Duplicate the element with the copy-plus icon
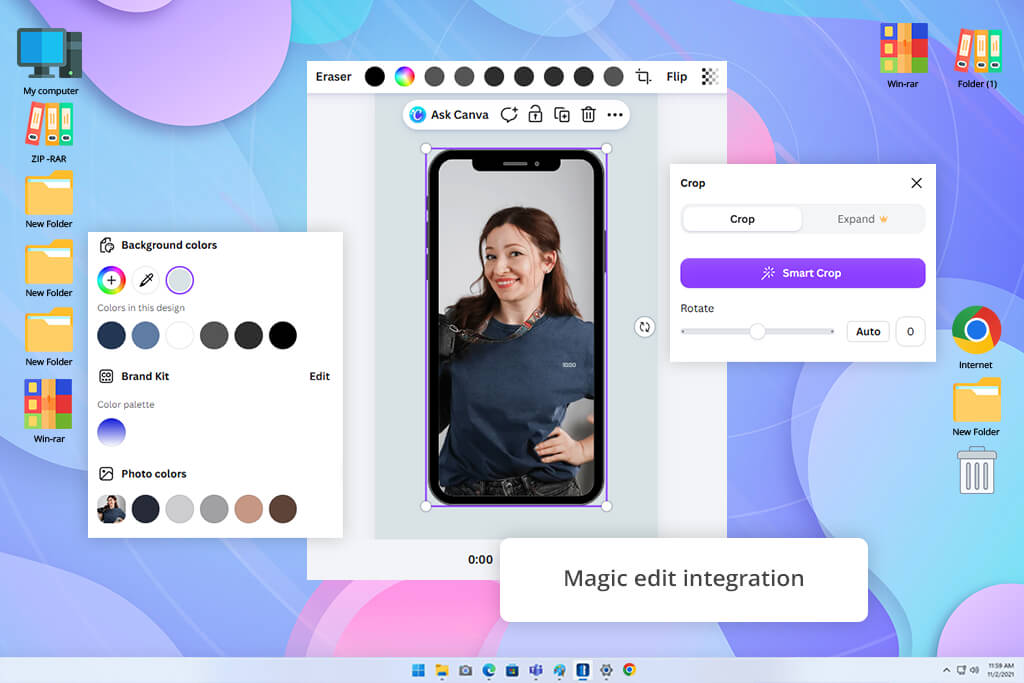Image resolution: width=1024 pixels, height=683 pixels. [x=562, y=115]
